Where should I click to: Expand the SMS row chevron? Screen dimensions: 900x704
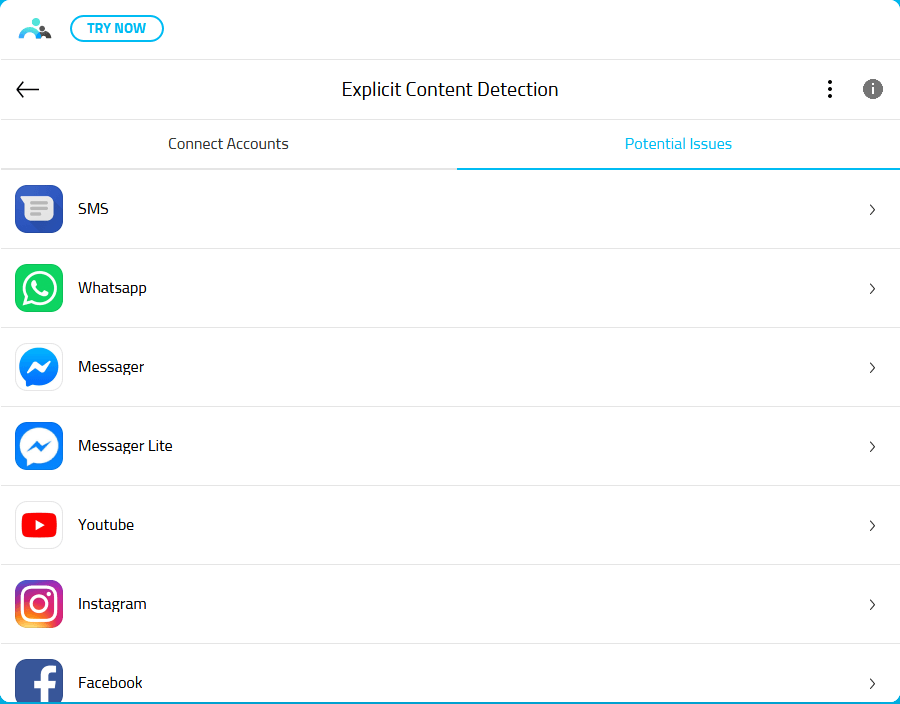(x=872, y=210)
